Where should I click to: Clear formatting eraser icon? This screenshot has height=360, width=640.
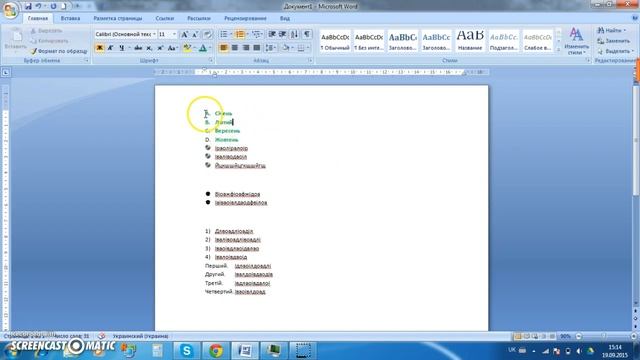[x=208, y=34]
